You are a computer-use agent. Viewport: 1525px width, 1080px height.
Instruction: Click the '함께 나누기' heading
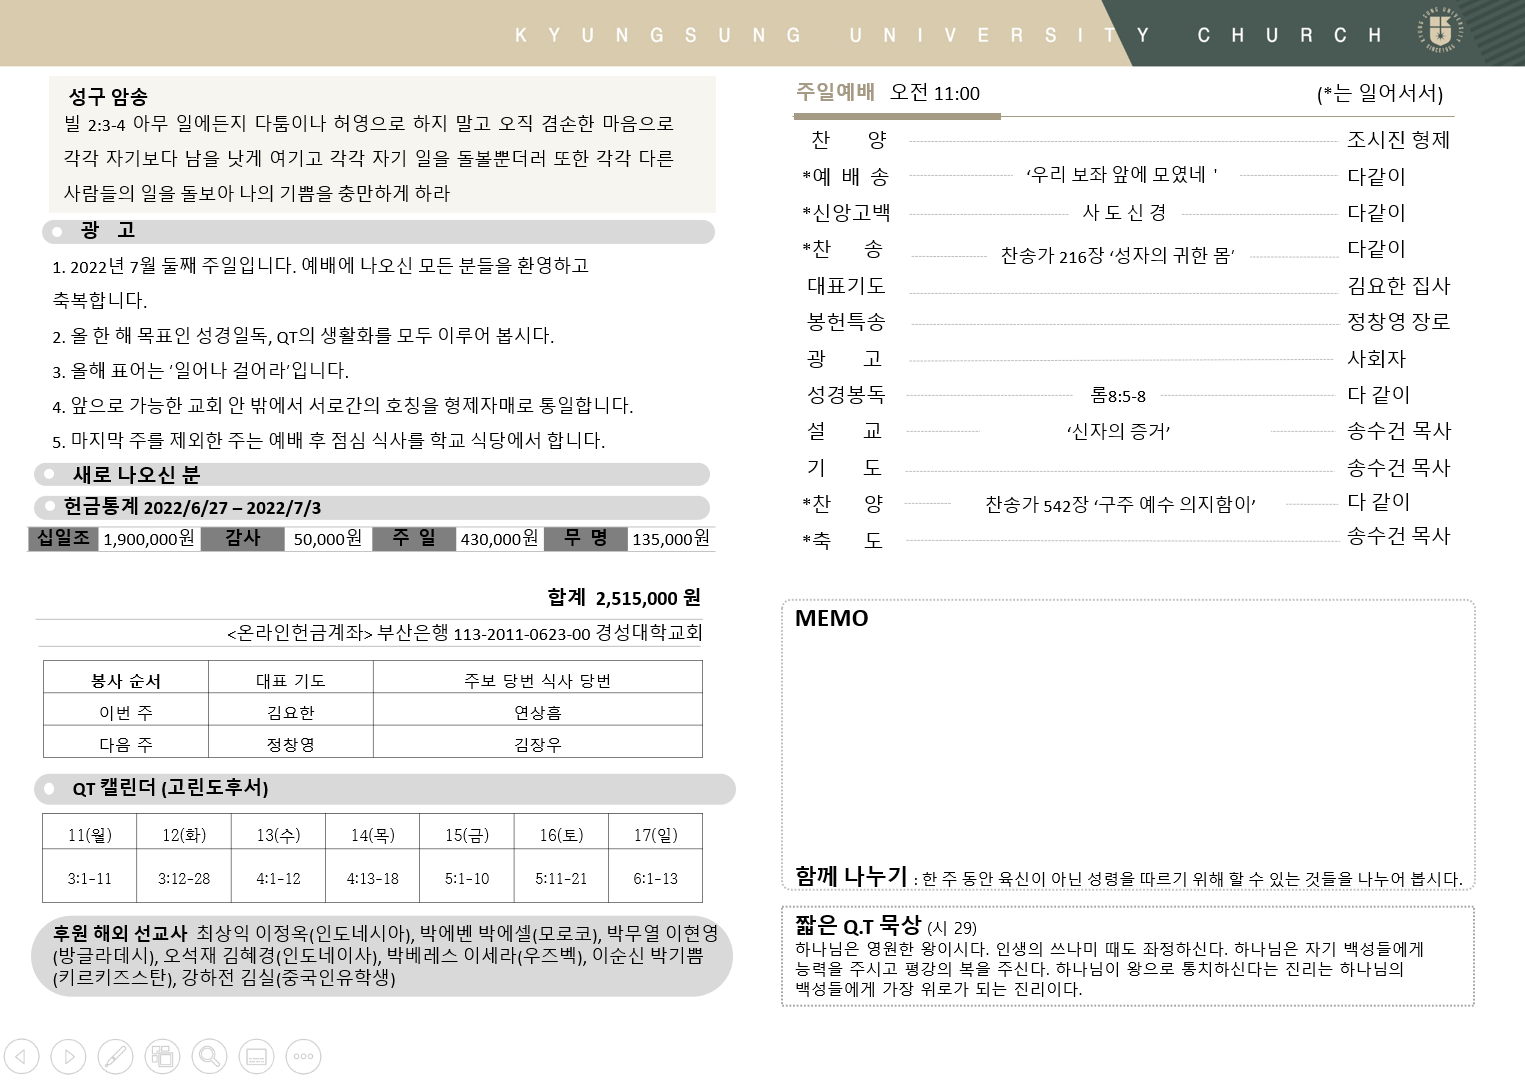click(851, 876)
